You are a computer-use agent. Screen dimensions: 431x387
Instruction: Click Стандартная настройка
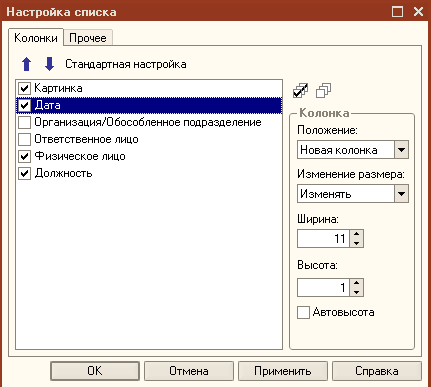pyautogui.click(x=126, y=64)
